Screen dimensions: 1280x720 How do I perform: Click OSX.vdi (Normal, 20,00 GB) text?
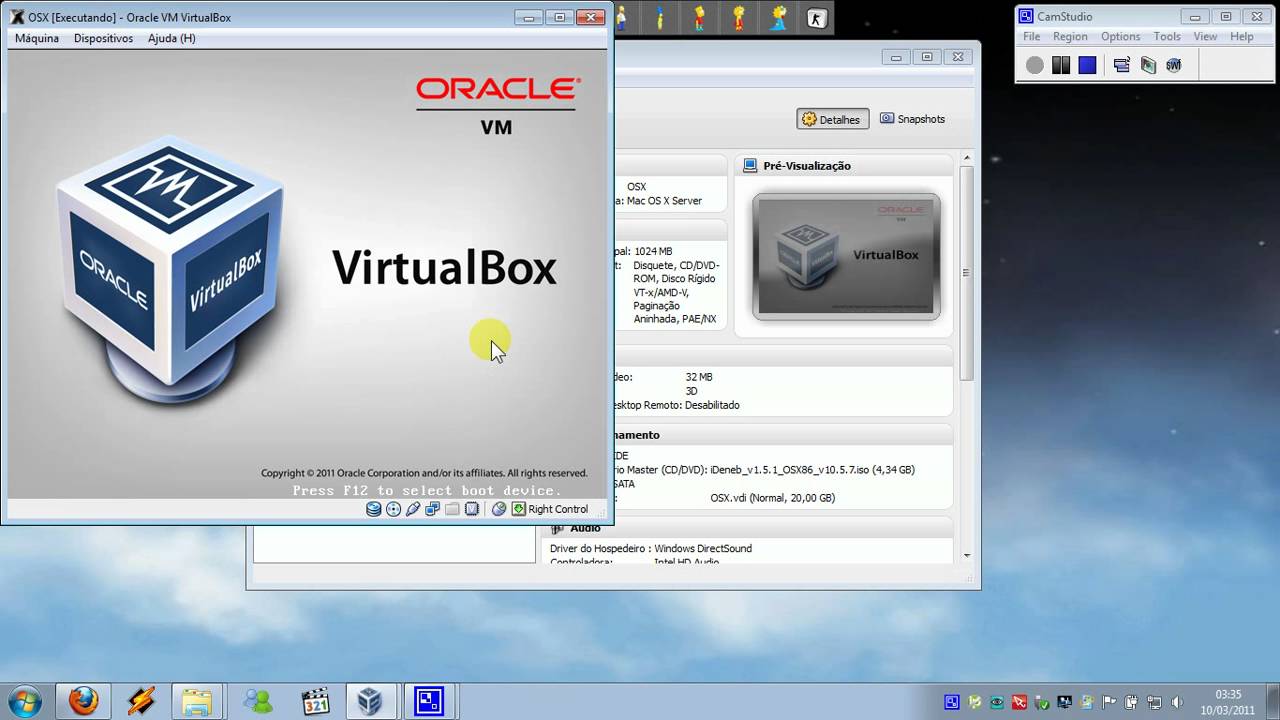click(772, 498)
